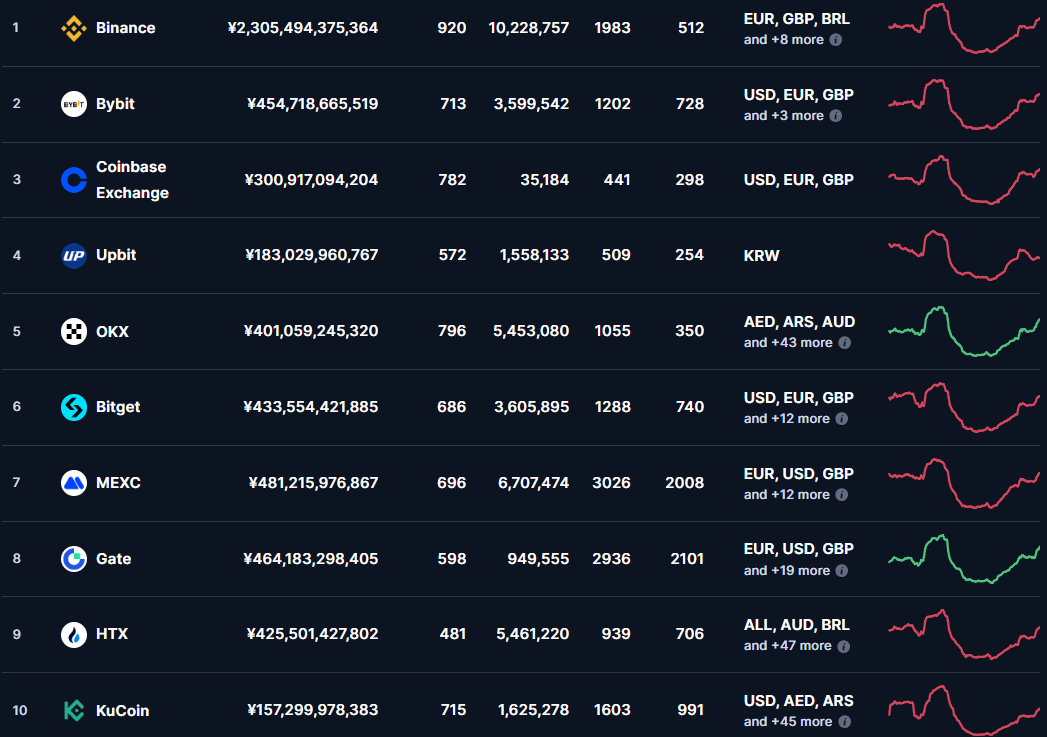The image size is (1047, 737).
Task: Open the Upbit exchange page
Action: pyautogui.click(x=116, y=255)
